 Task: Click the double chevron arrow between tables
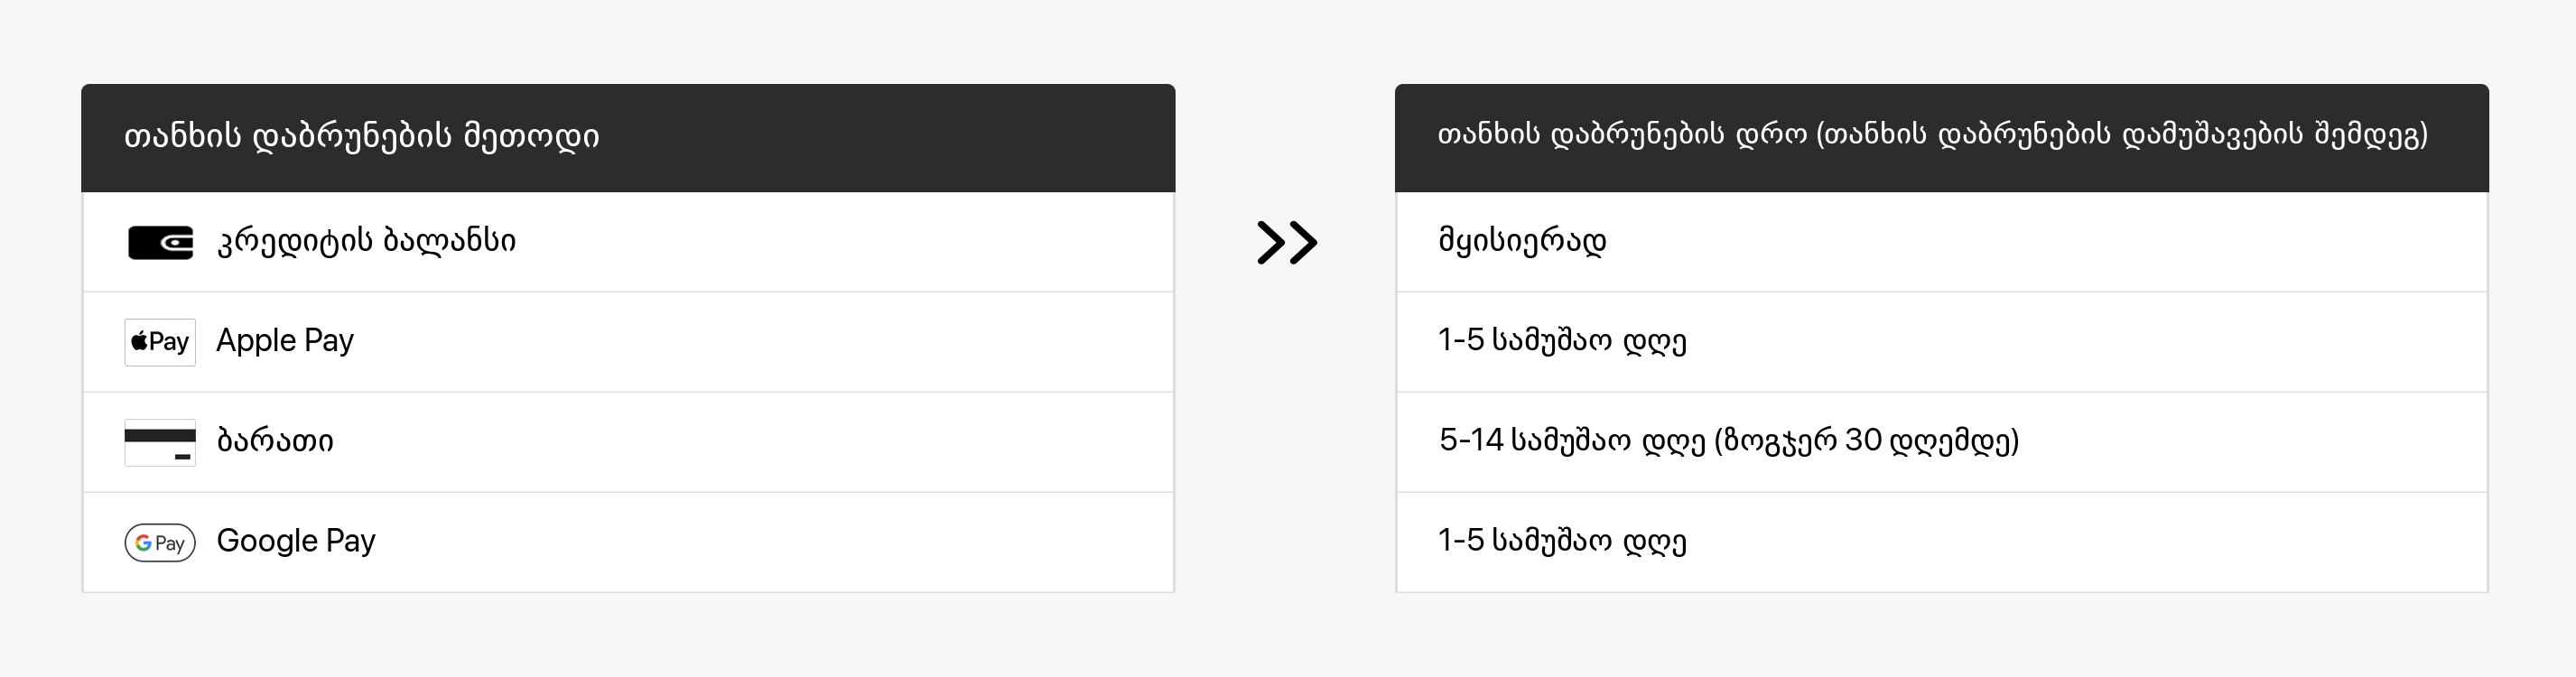click(x=1286, y=242)
